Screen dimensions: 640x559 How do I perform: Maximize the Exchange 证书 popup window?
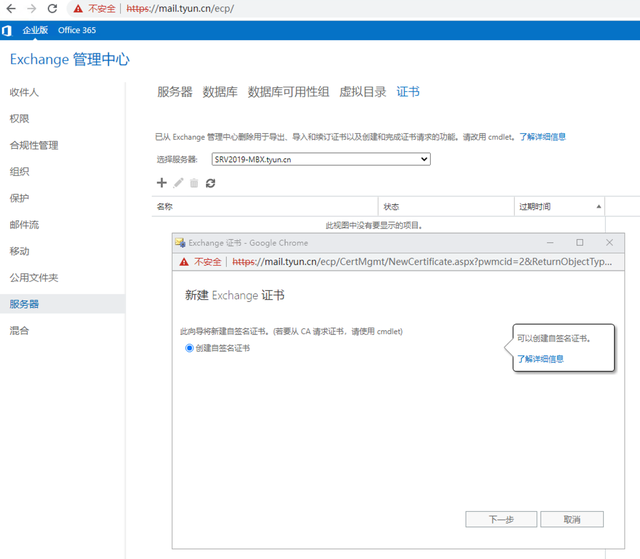pyautogui.click(x=580, y=243)
